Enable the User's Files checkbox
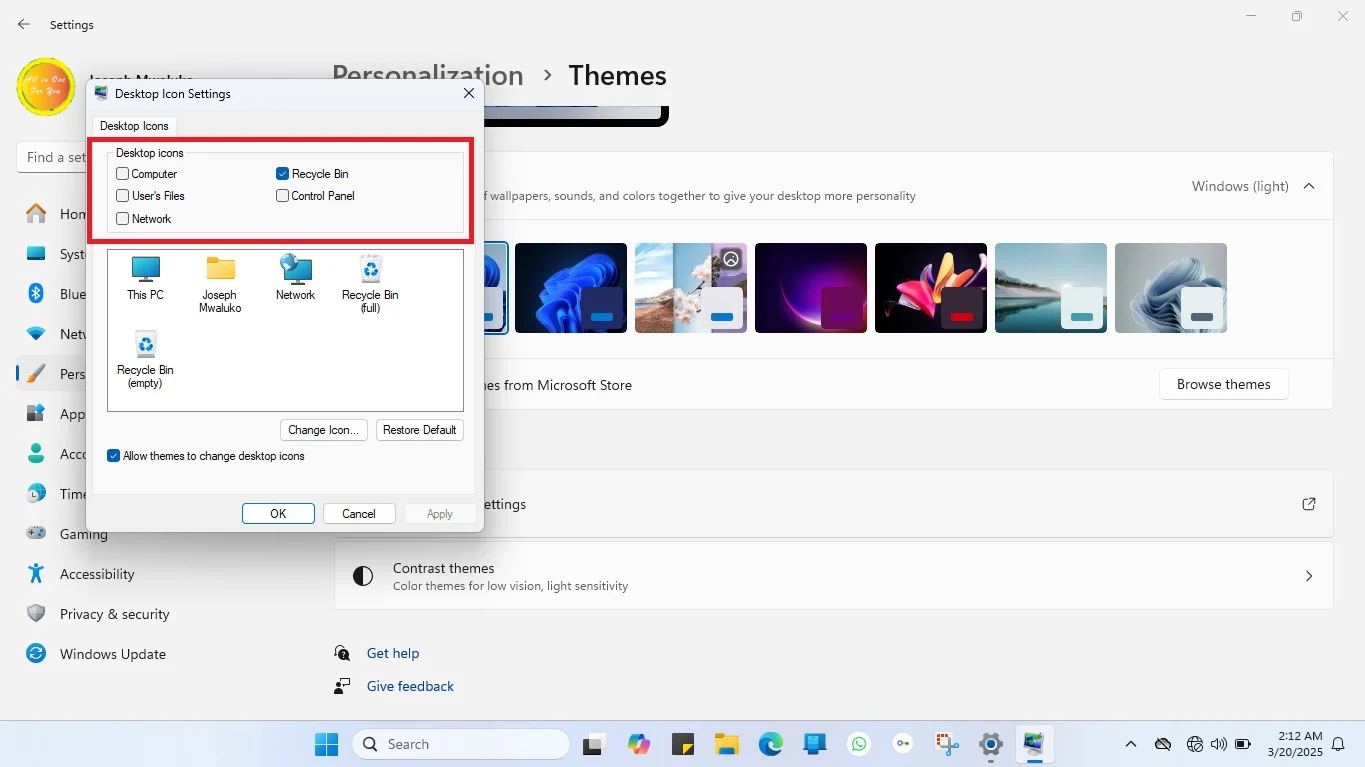 pos(123,196)
